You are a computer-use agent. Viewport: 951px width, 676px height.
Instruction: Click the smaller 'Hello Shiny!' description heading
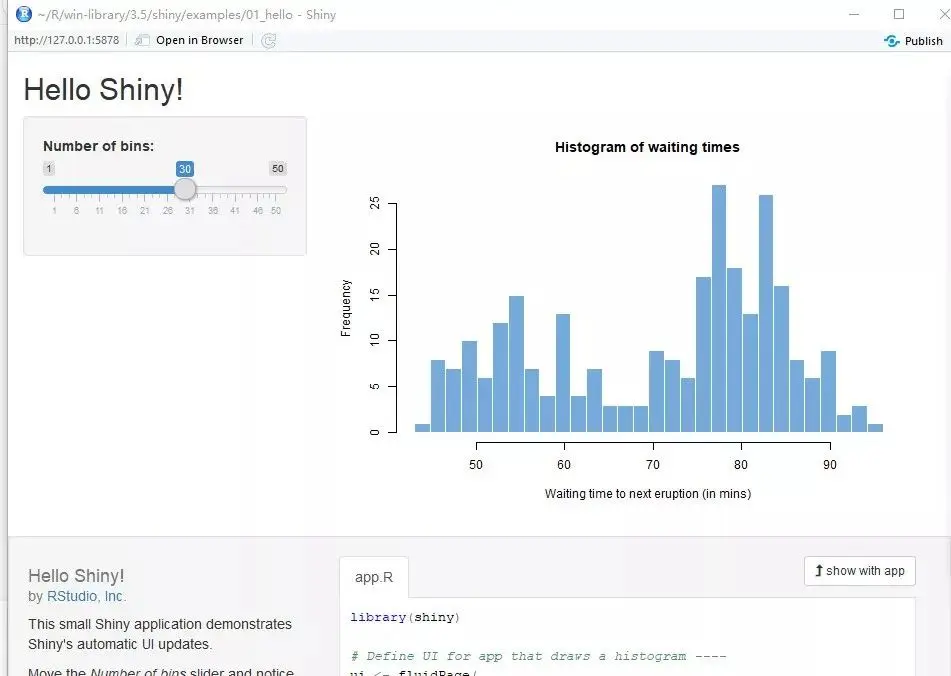tap(76, 576)
